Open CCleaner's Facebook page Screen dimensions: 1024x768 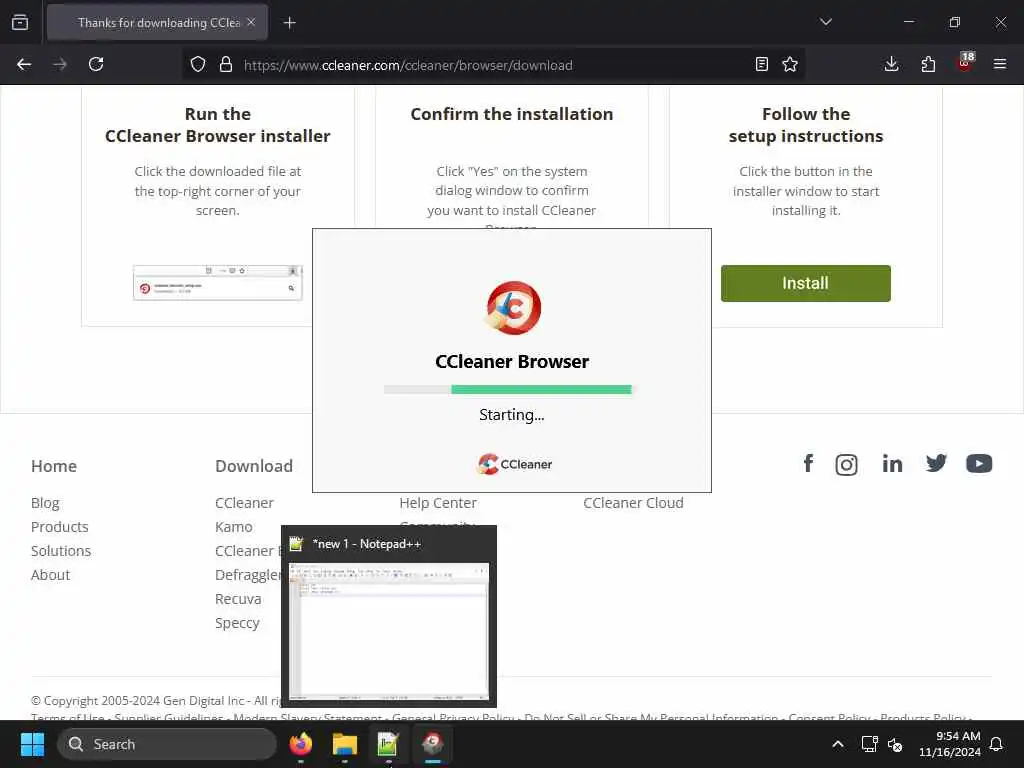808,464
